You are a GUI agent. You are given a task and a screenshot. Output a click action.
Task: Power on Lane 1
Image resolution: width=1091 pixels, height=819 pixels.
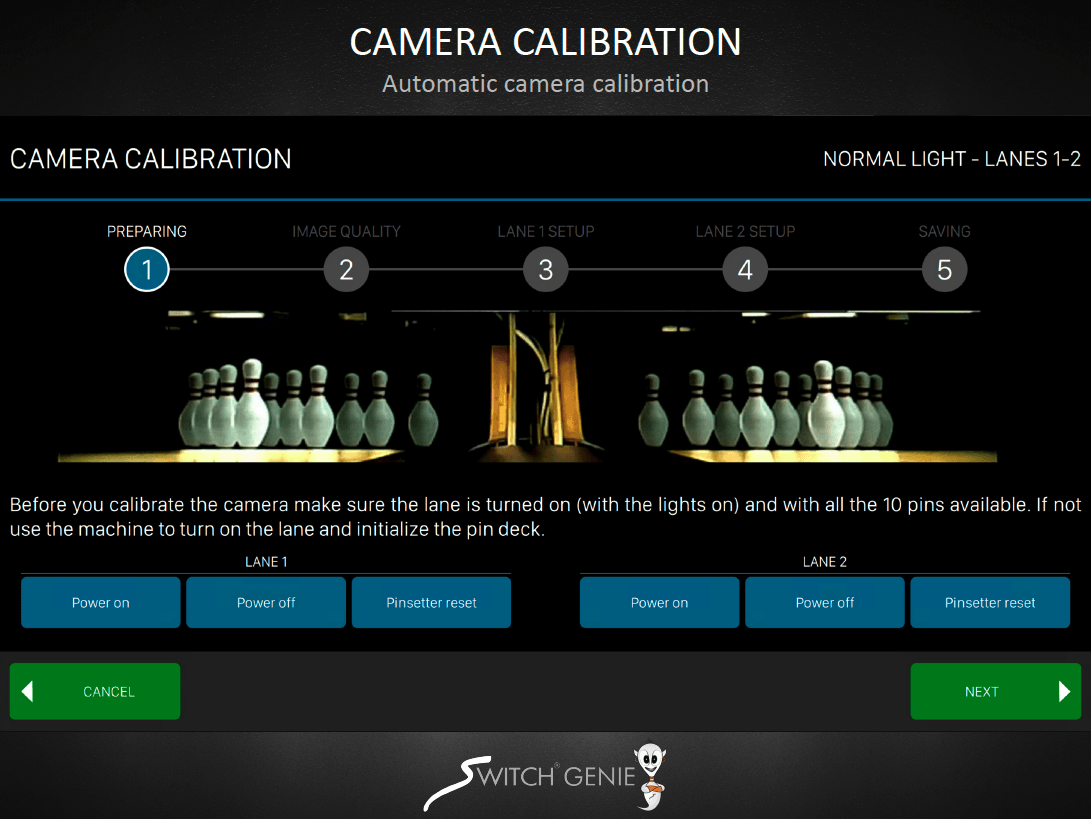point(101,603)
